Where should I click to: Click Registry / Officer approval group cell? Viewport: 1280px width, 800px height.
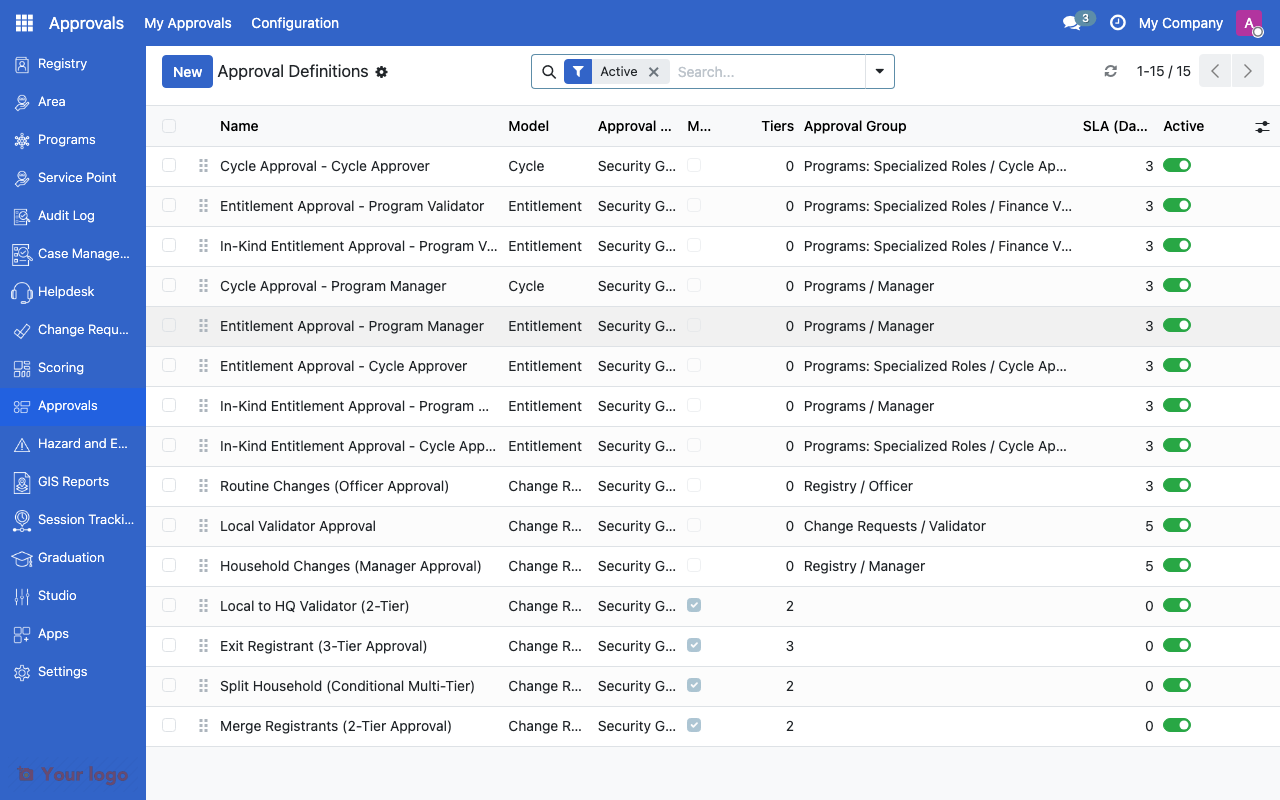(x=858, y=486)
